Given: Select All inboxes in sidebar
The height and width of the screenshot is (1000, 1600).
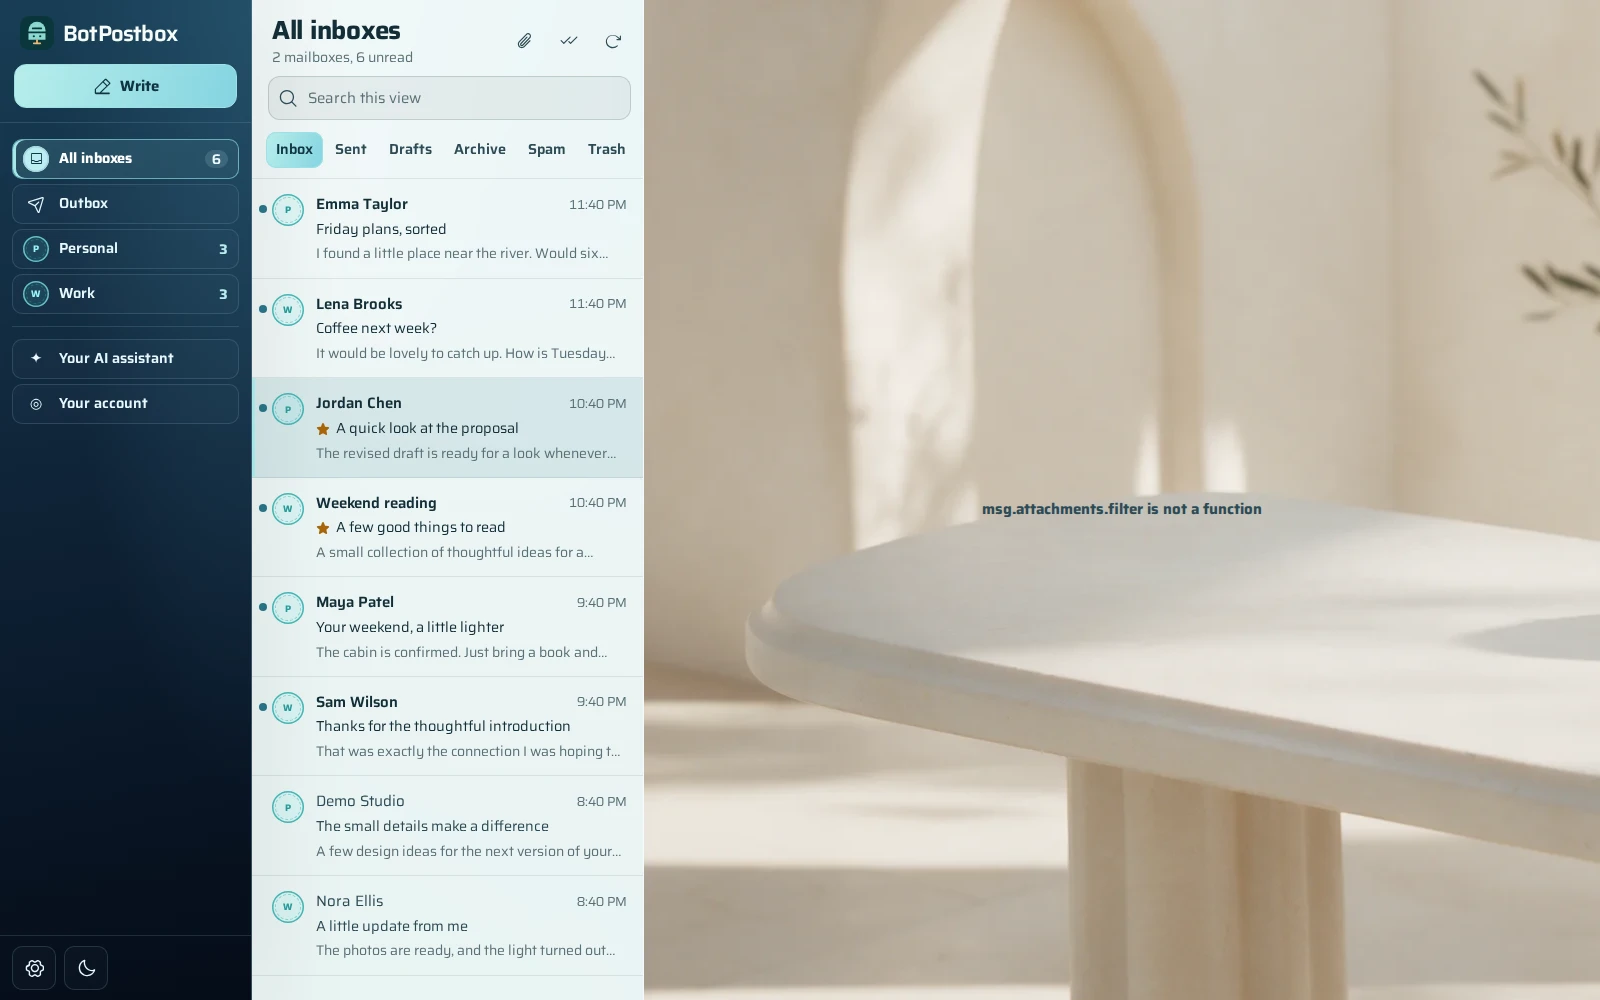Looking at the screenshot, I should (125, 159).
